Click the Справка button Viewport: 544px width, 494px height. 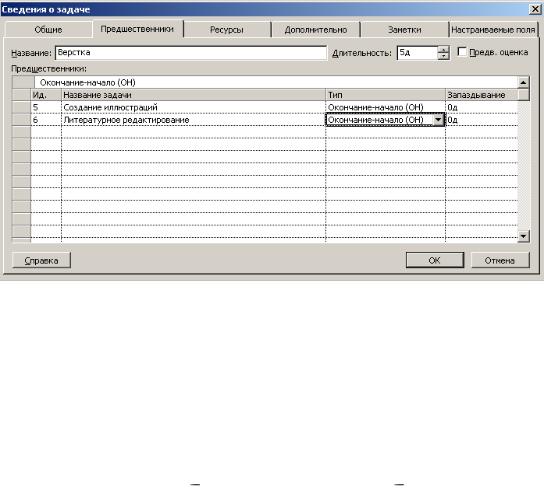coord(41,260)
